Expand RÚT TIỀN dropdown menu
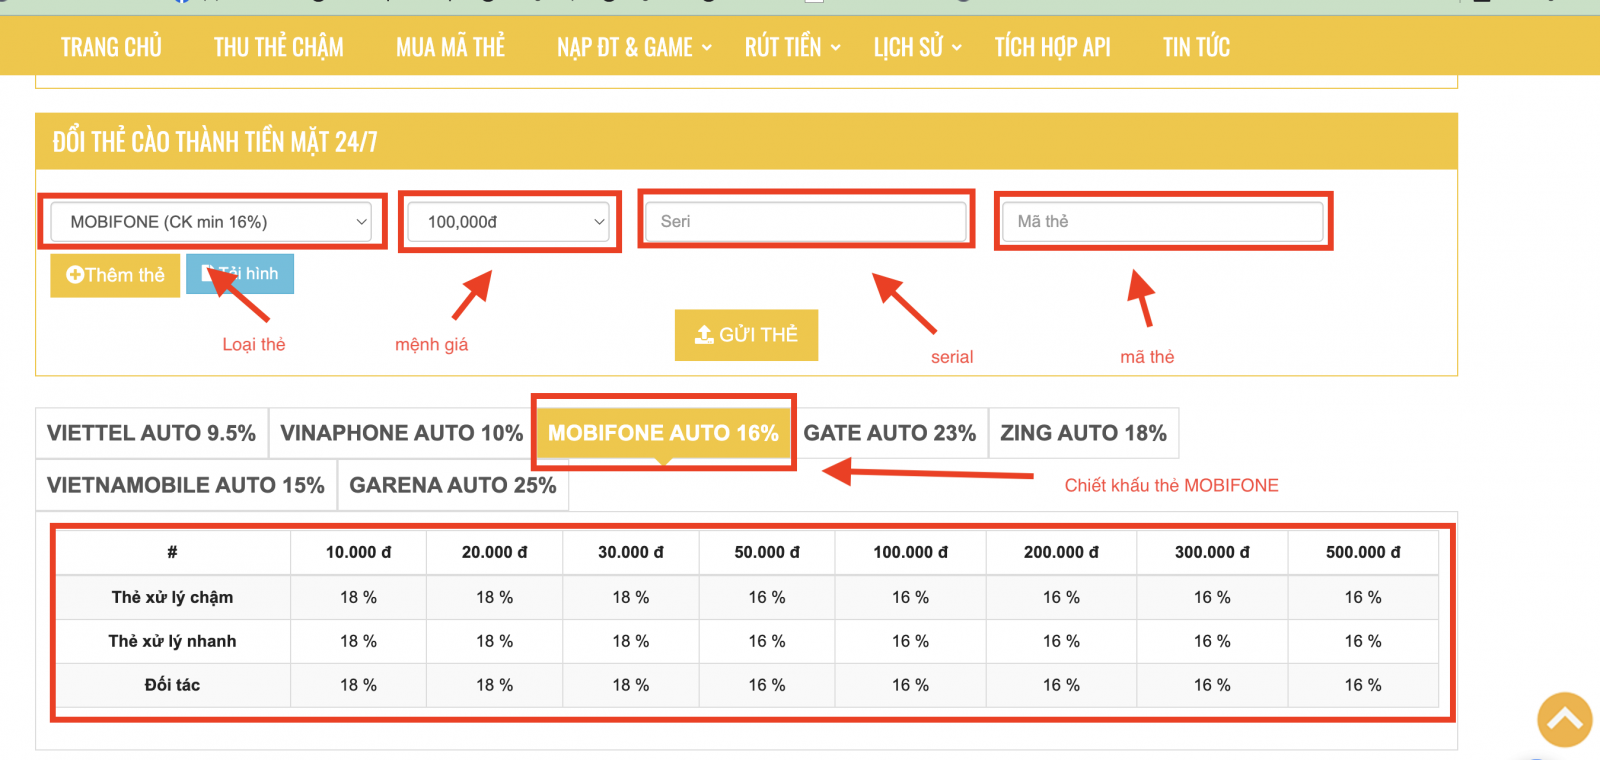 click(x=792, y=47)
